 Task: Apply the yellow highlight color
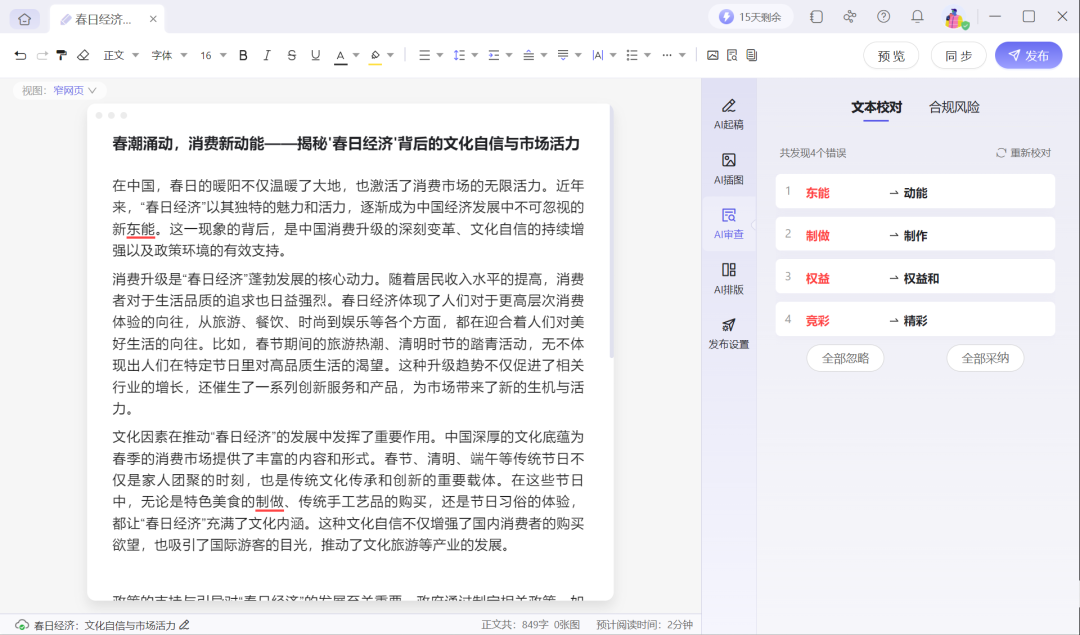coord(375,56)
